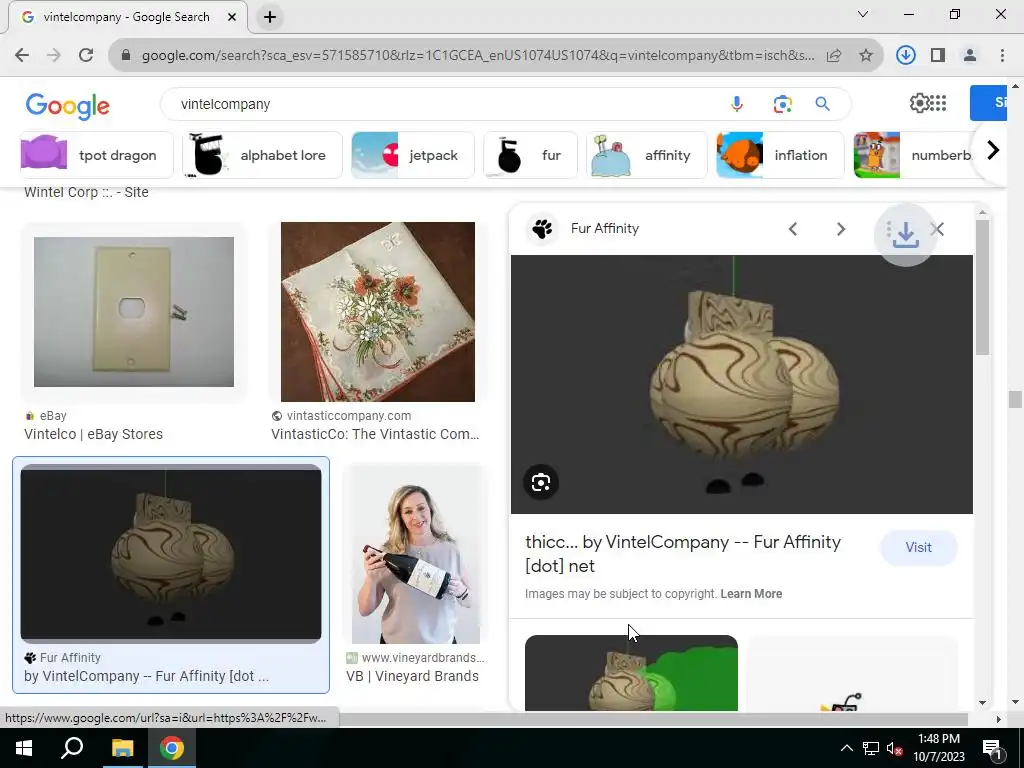Click the horizontal scrollbar at page bottom
1024x768 pixels.
point(484,719)
